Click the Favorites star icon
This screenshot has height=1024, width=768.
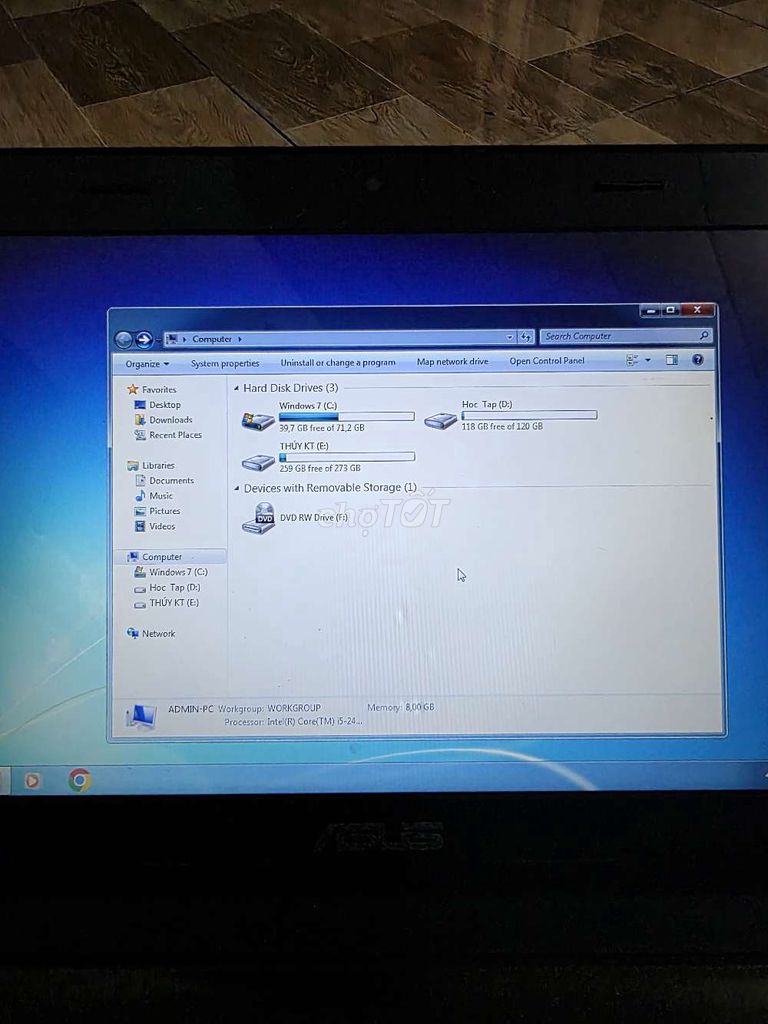(x=133, y=389)
